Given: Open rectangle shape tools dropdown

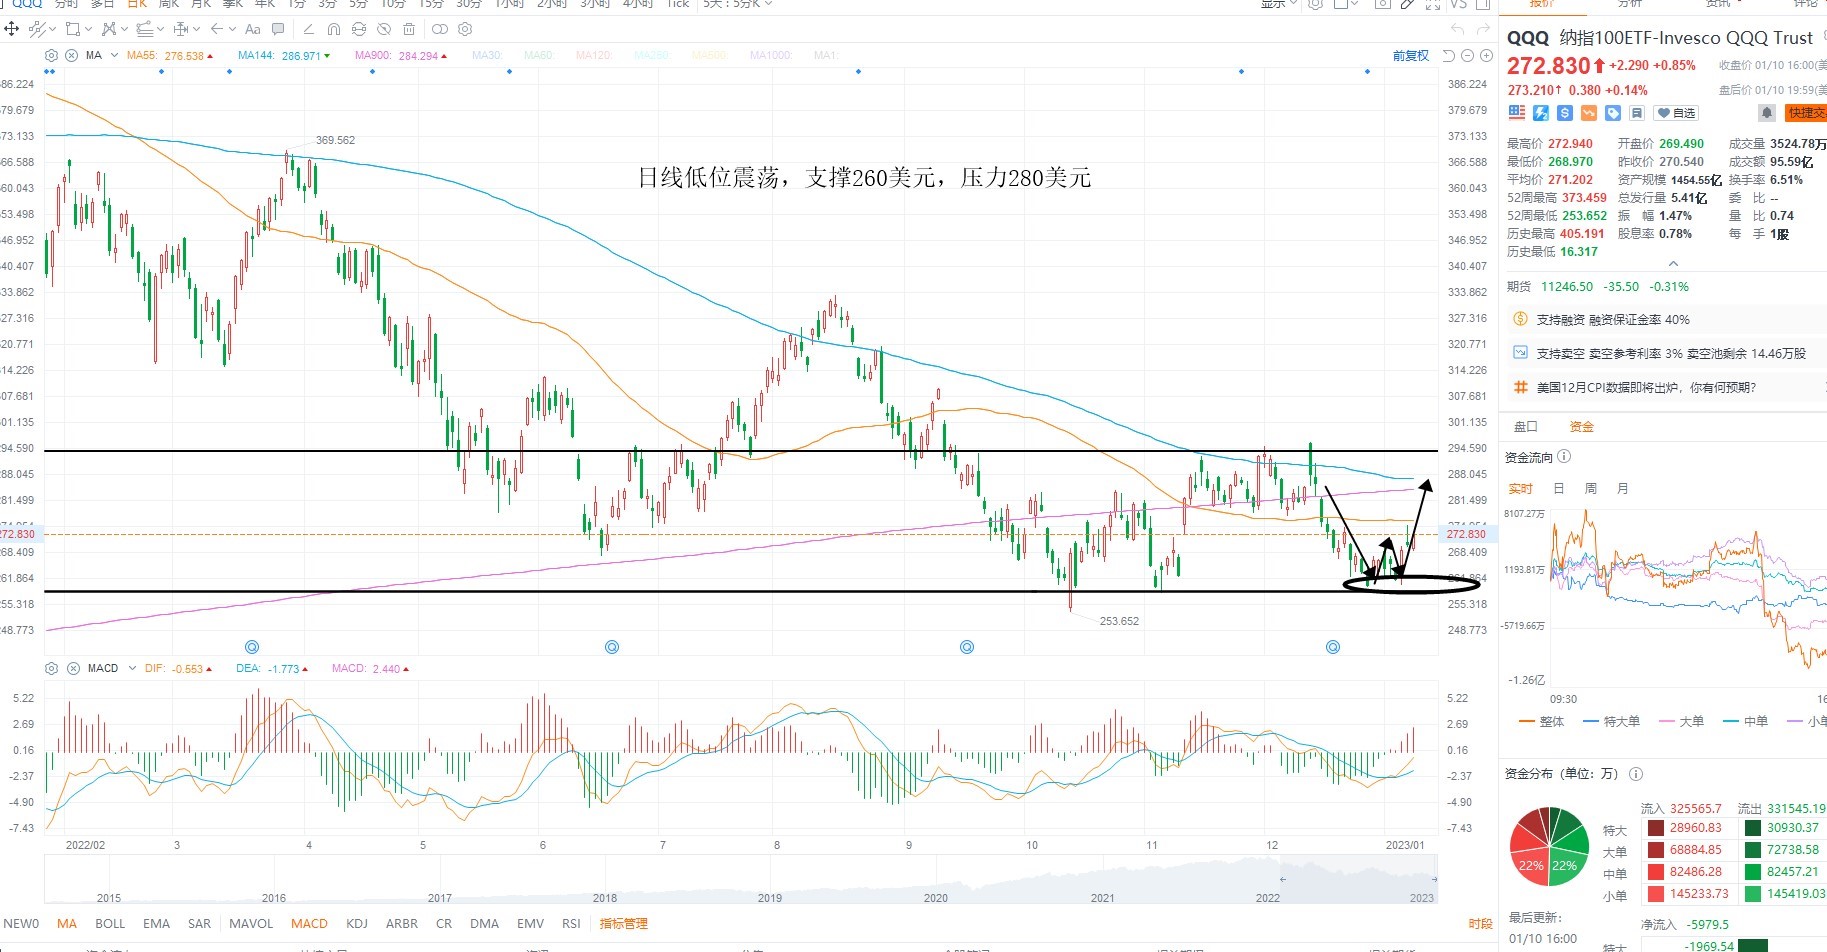Looking at the screenshot, I should (88, 29).
